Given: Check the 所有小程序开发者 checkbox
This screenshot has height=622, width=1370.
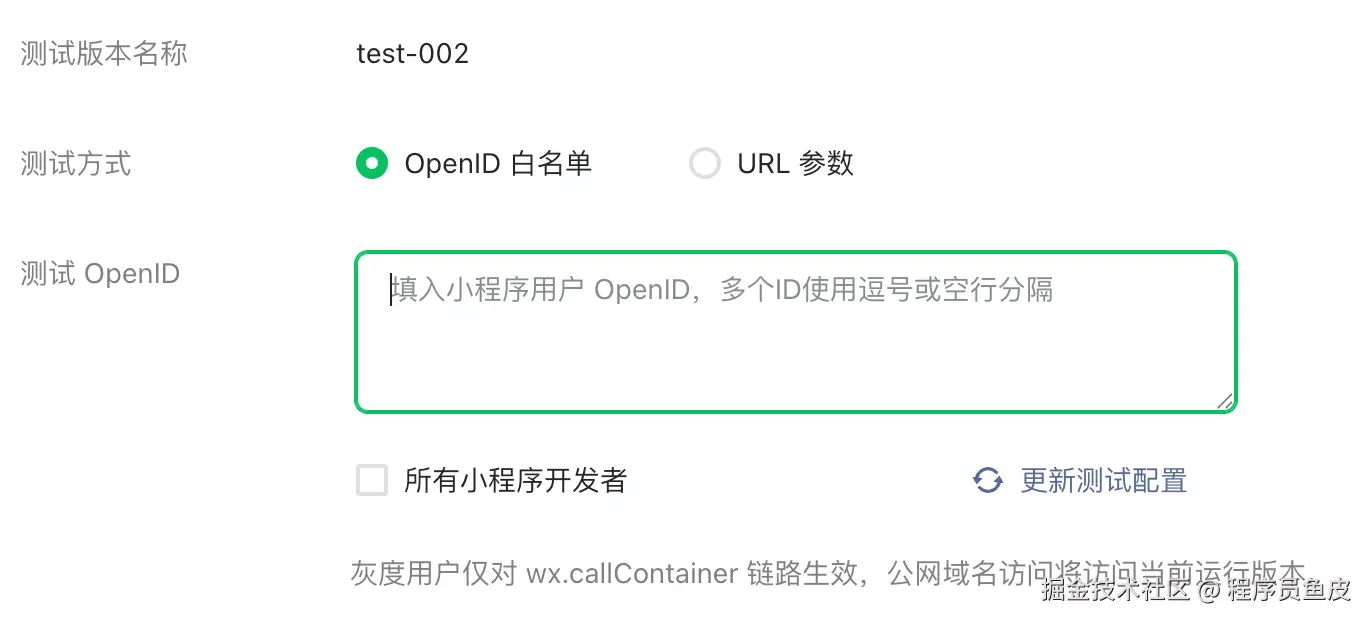Looking at the screenshot, I should [372, 481].
